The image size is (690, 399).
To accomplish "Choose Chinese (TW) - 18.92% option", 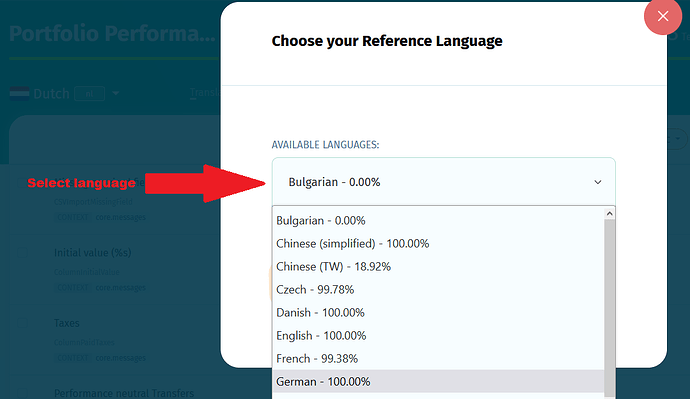I will pyautogui.click(x=438, y=266).
